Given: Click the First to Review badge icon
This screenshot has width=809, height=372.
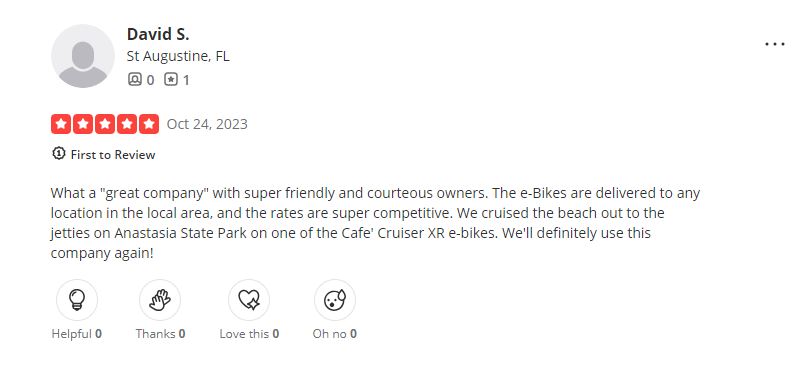Looking at the screenshot, I should coord(59,153).
